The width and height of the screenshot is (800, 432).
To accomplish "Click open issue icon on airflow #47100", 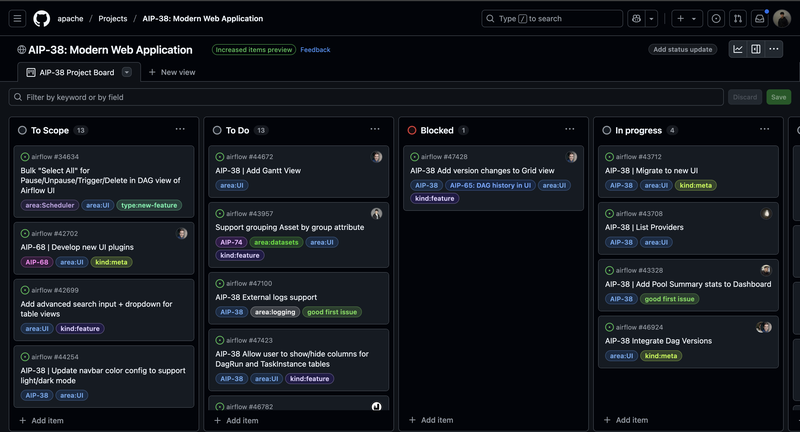I will pyautogui.click(x=220, y=284).
